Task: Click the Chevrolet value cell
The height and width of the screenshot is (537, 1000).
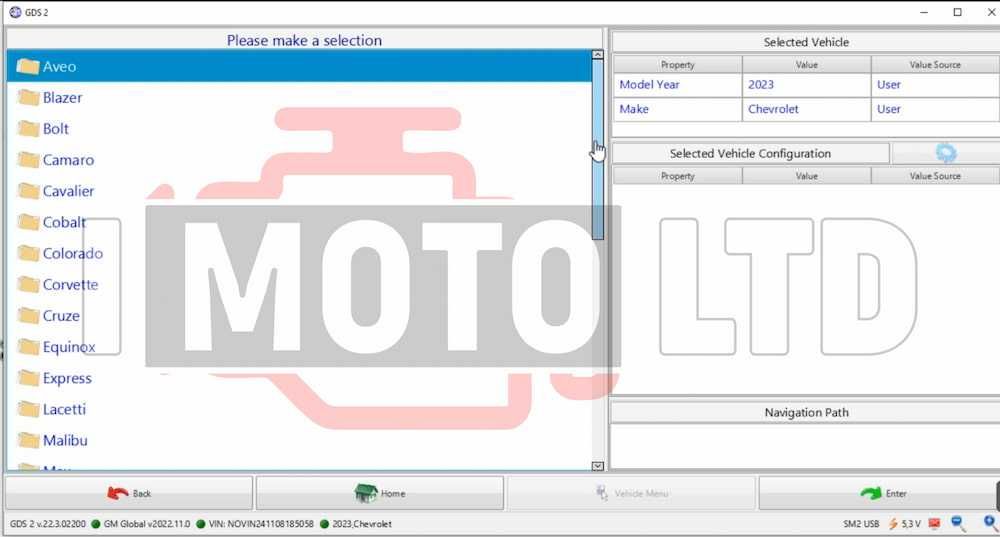Action: [806, 109]
